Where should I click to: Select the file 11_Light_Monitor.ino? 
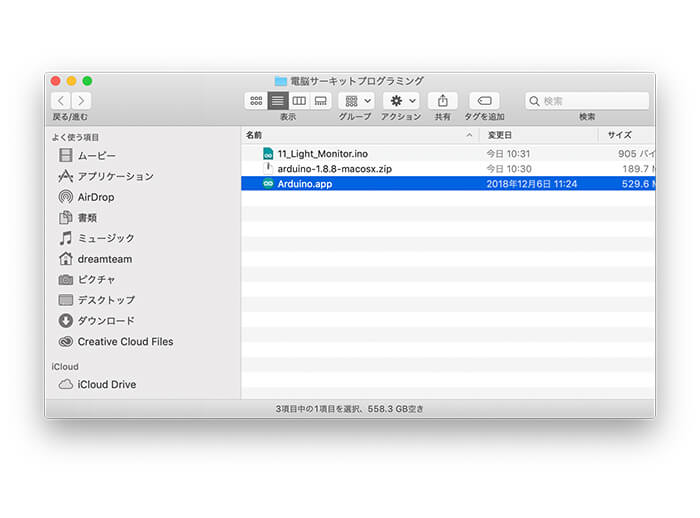pyautogui.click(x=448, y=154)
